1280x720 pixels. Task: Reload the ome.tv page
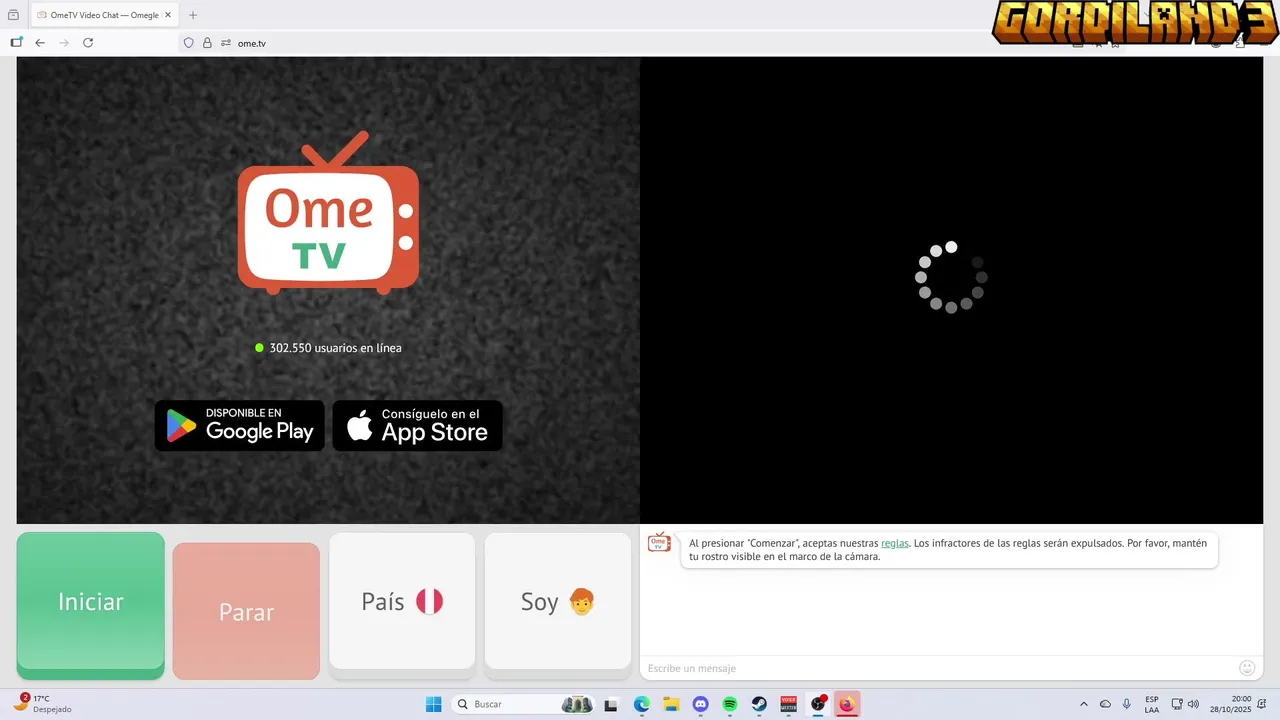pyautogui.click(x=88, y=43)
